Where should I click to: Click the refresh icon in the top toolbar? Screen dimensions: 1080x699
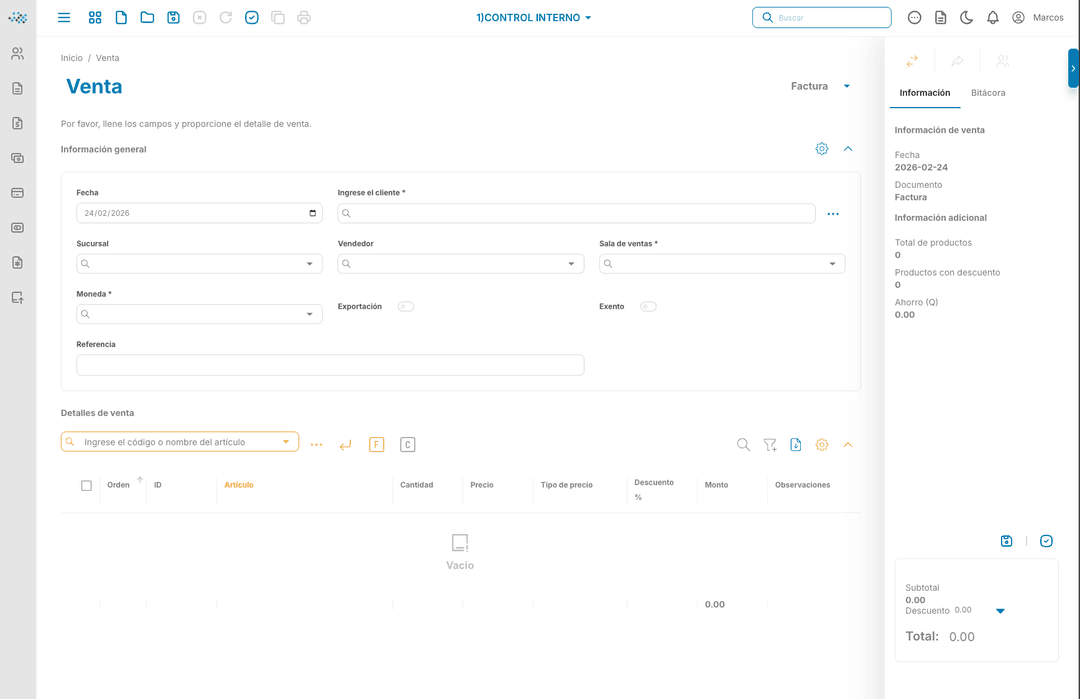point(226,18)
